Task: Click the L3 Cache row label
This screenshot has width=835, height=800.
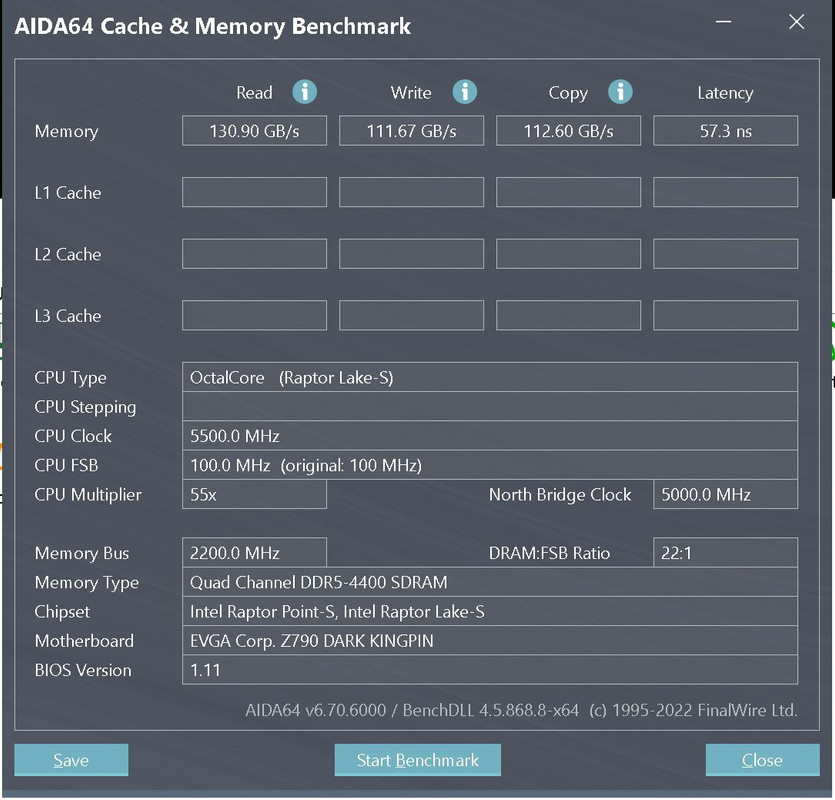Action: pos(68,316)
